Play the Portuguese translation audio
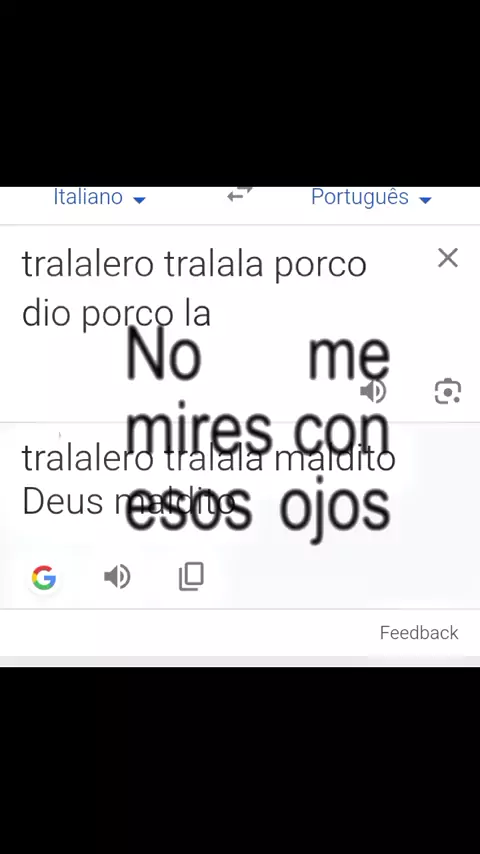480x854 pixels. tap(117, 576)
